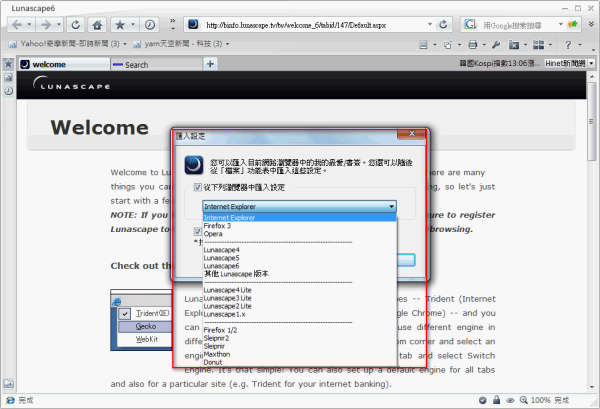Expand back button history dropdown arrow
Image resolution: width=600 pixels, height=409 pixels.
(x=29, y=25)
